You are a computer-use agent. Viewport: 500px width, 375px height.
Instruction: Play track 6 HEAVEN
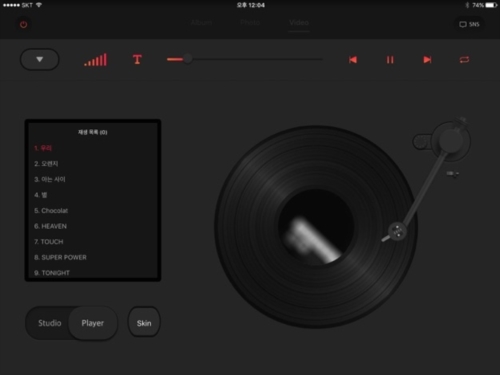[x=50, y=226]
